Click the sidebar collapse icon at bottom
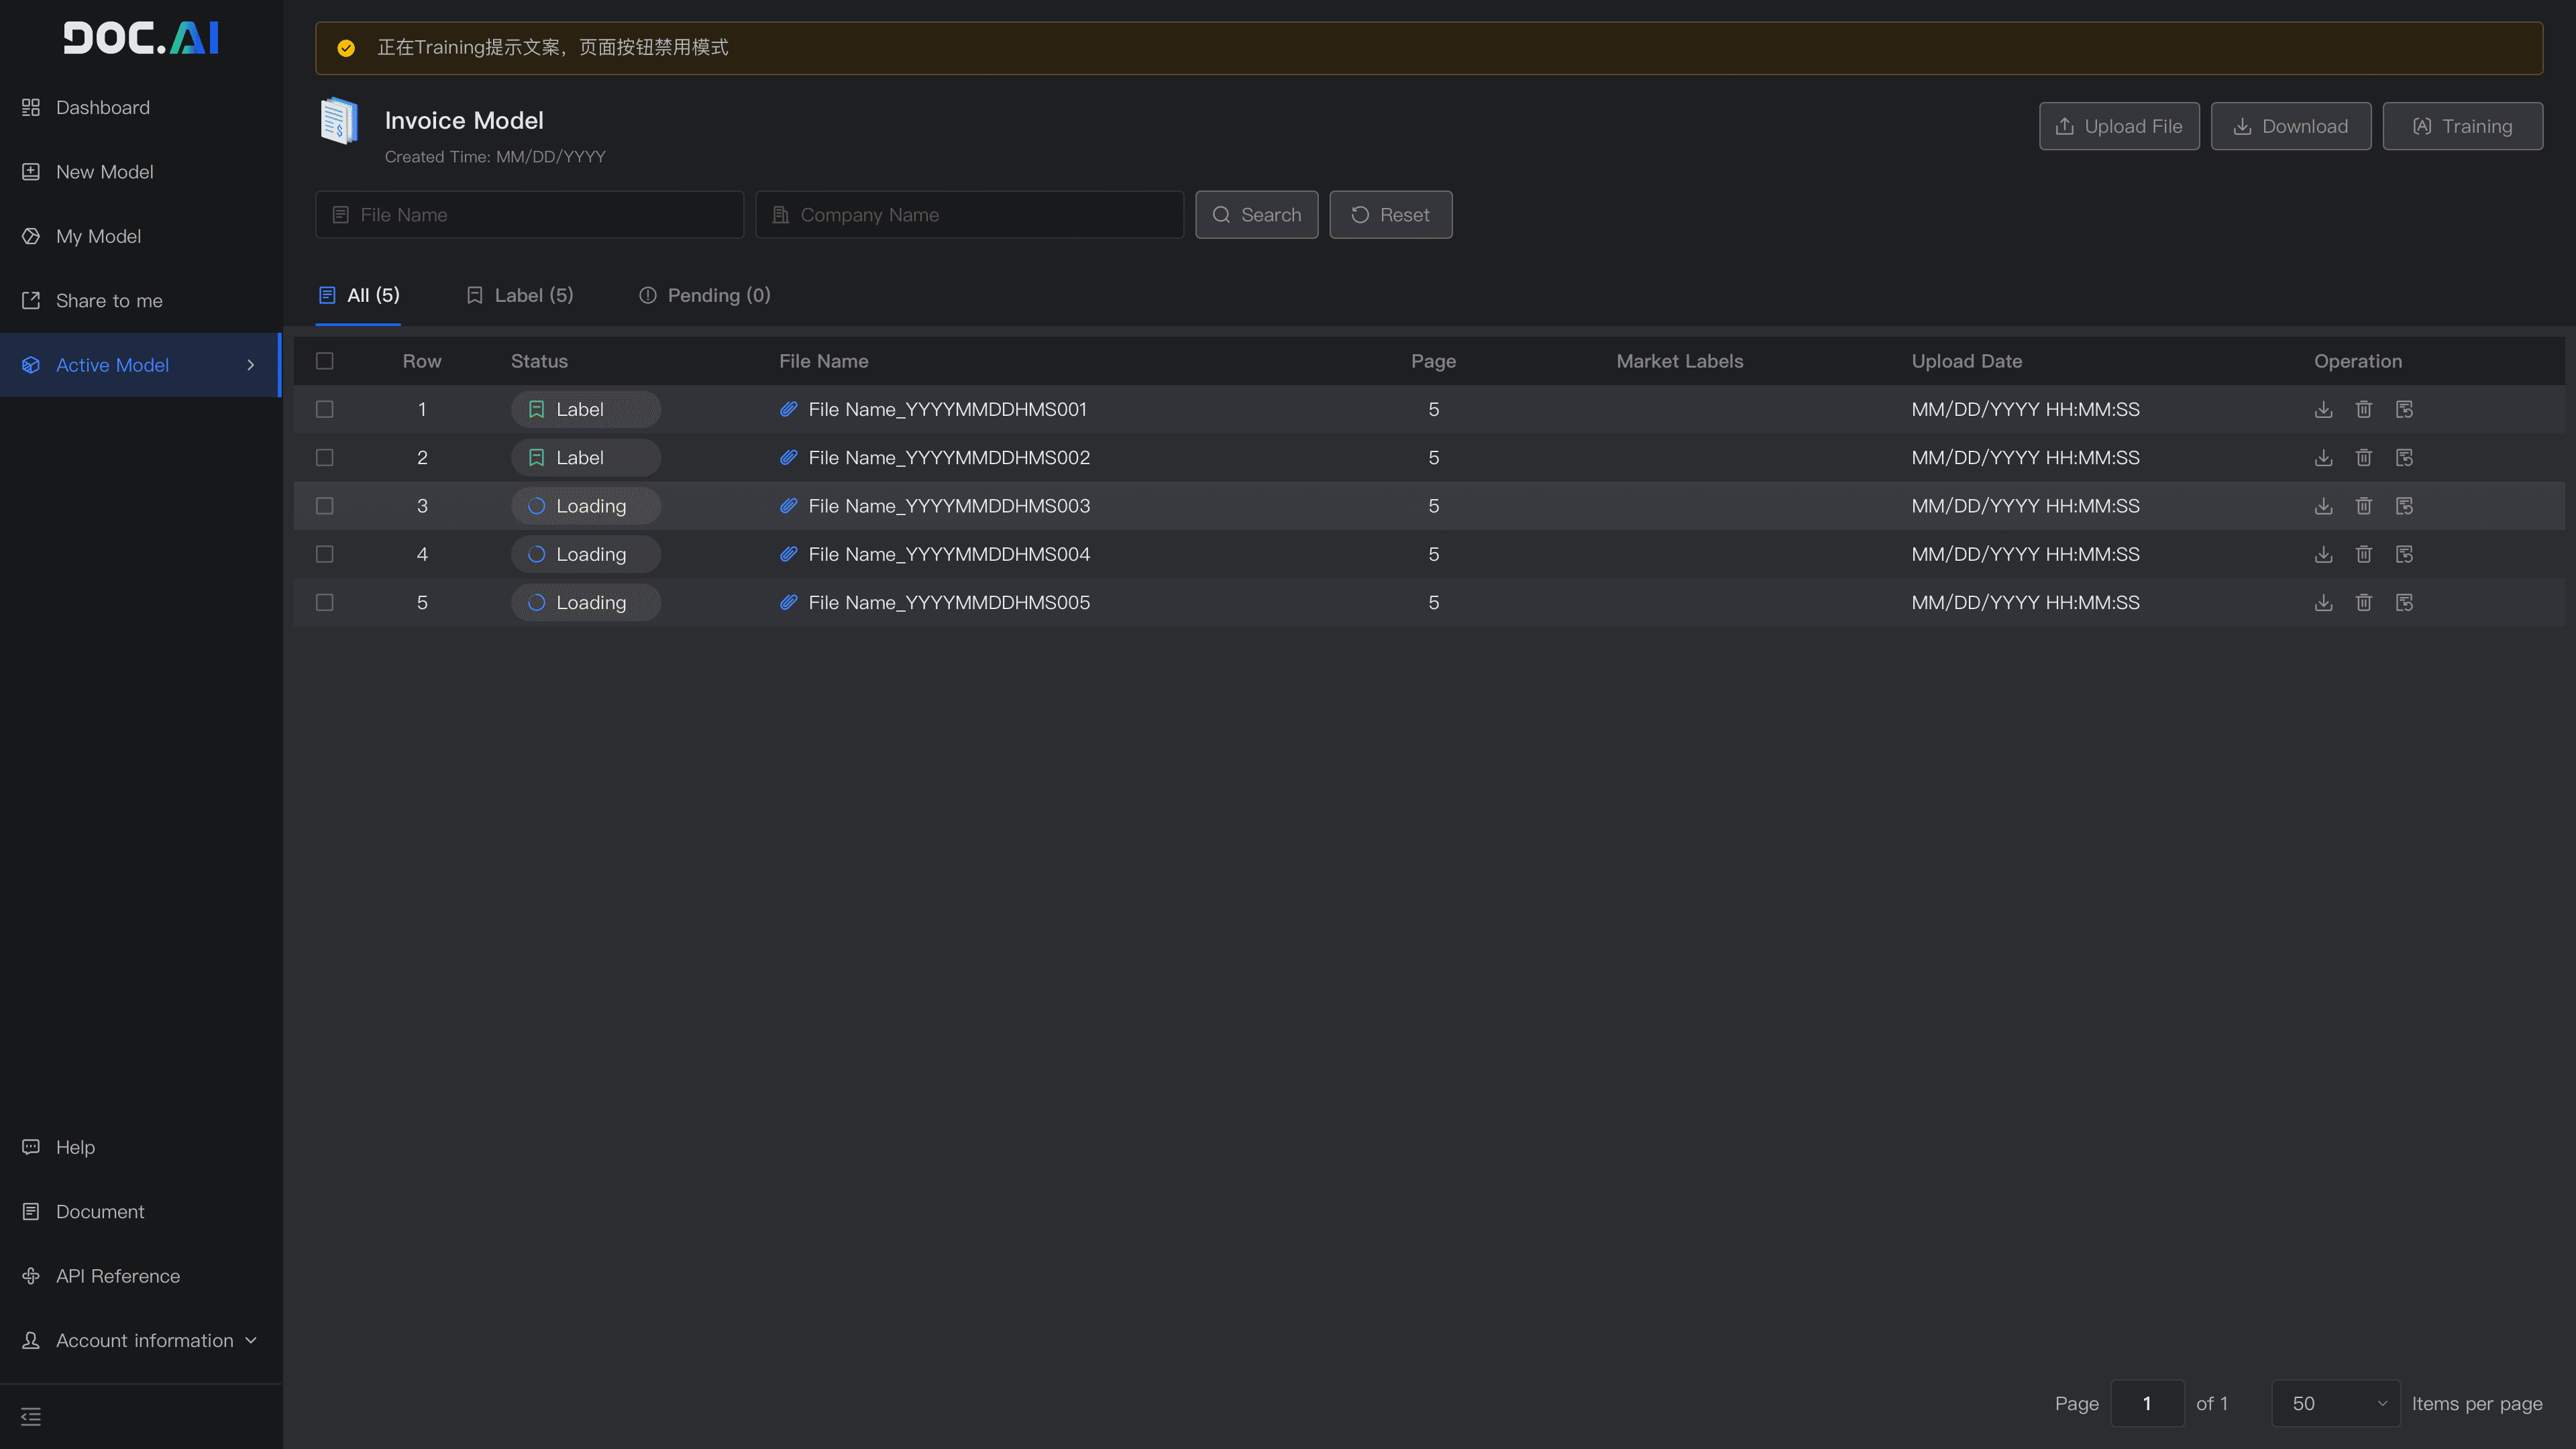 tap(31, 1416)
